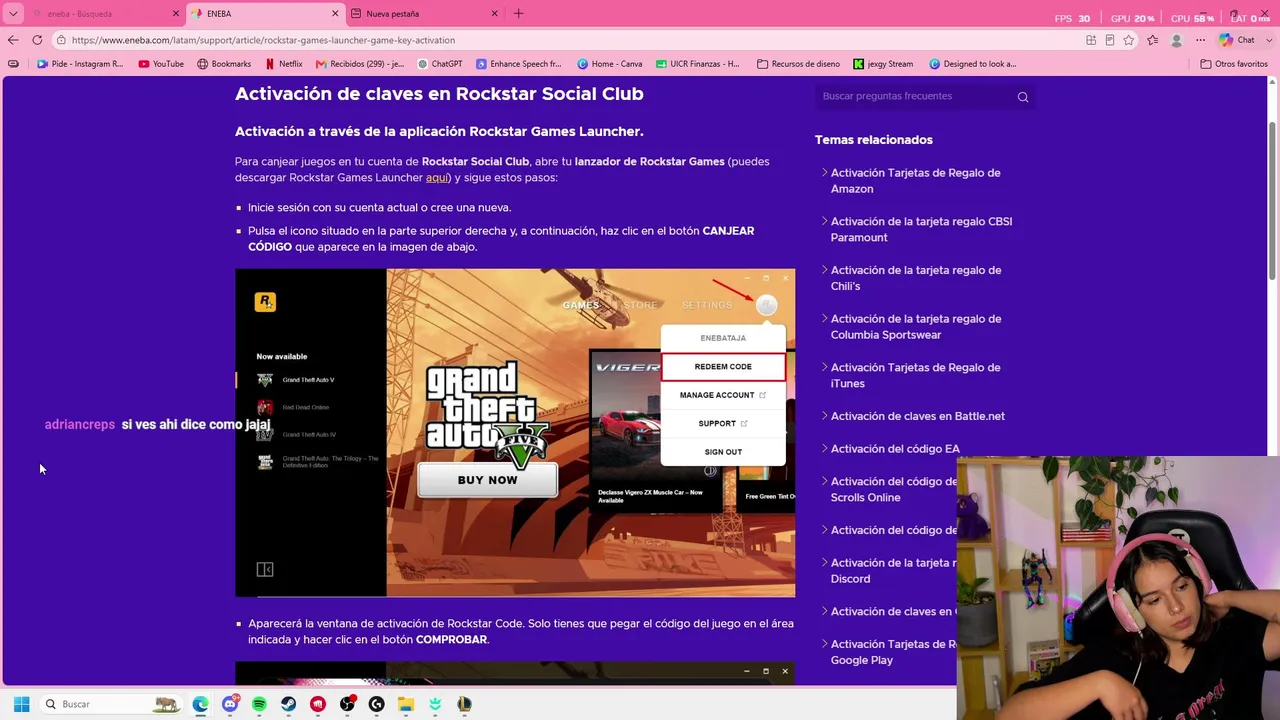Open the YouTube bookmark
The height and width of the screenshot is (720, 1280).
[161, 64]
